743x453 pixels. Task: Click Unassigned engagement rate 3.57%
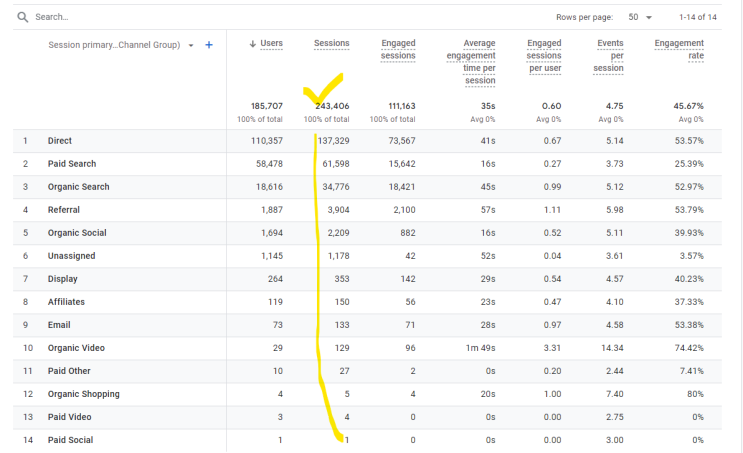click(x=692, y=256)
